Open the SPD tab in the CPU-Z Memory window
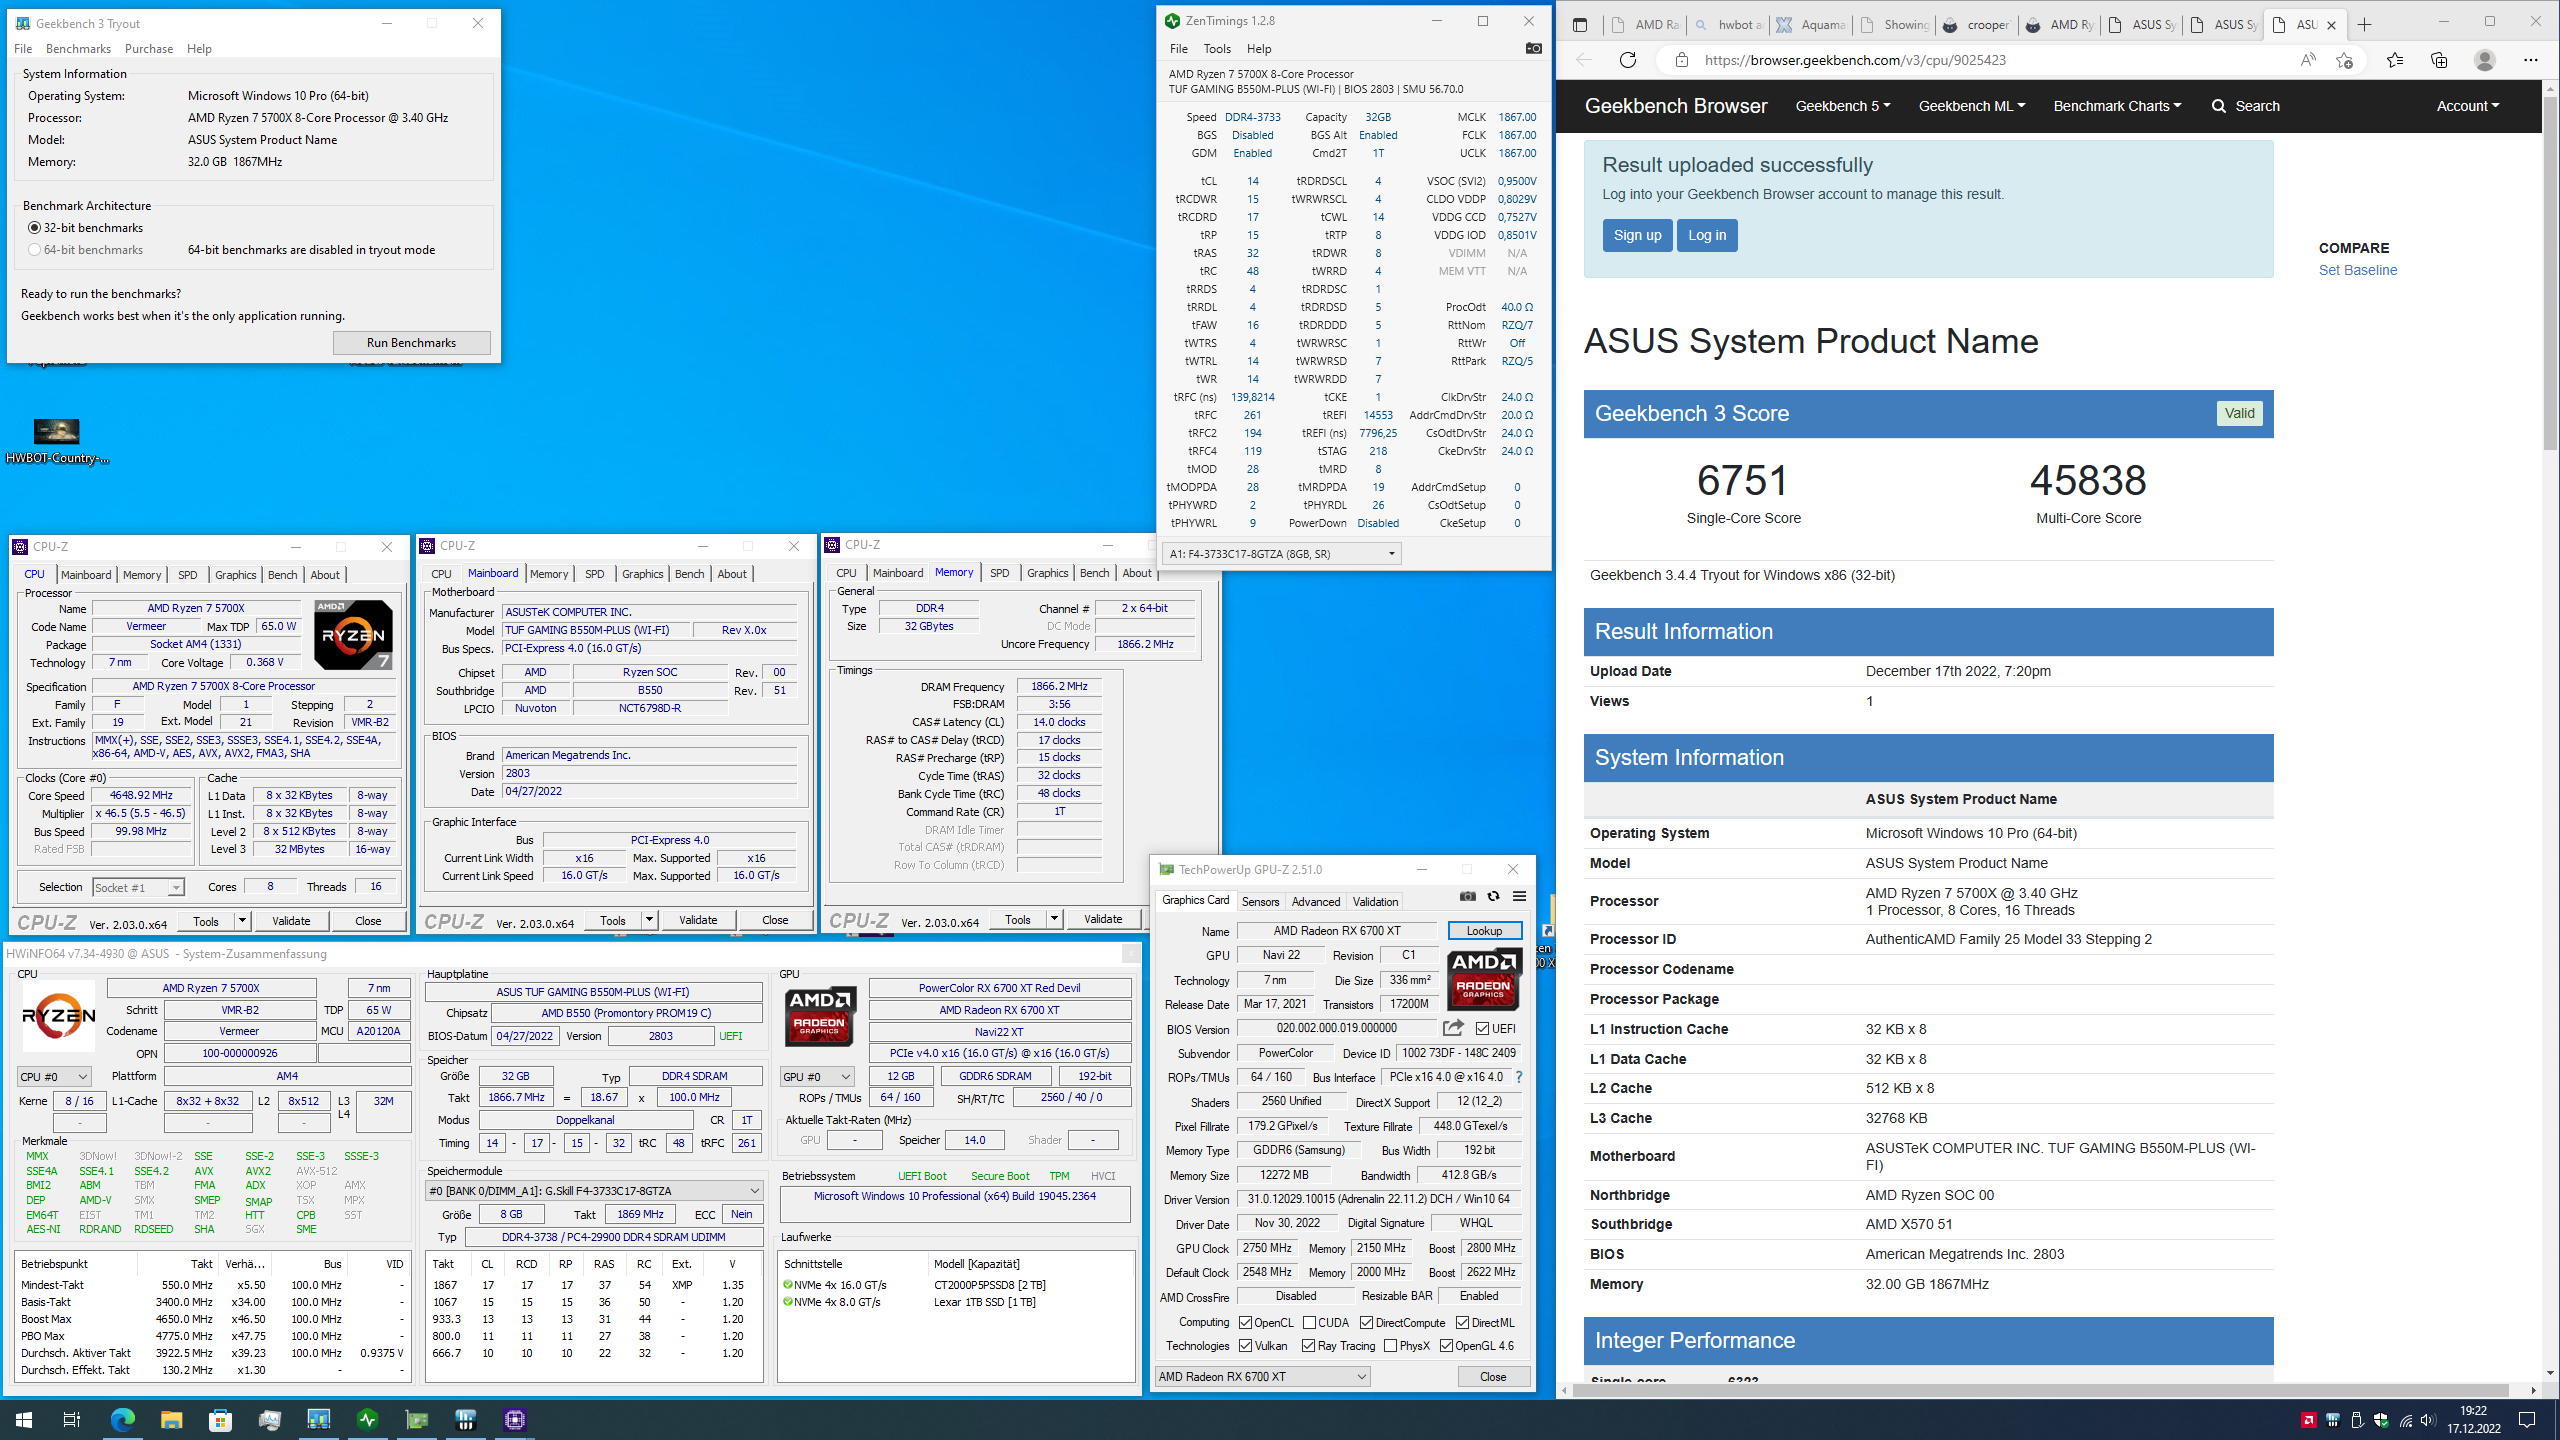The image size is (2560, 1440). tap(999, 573)
